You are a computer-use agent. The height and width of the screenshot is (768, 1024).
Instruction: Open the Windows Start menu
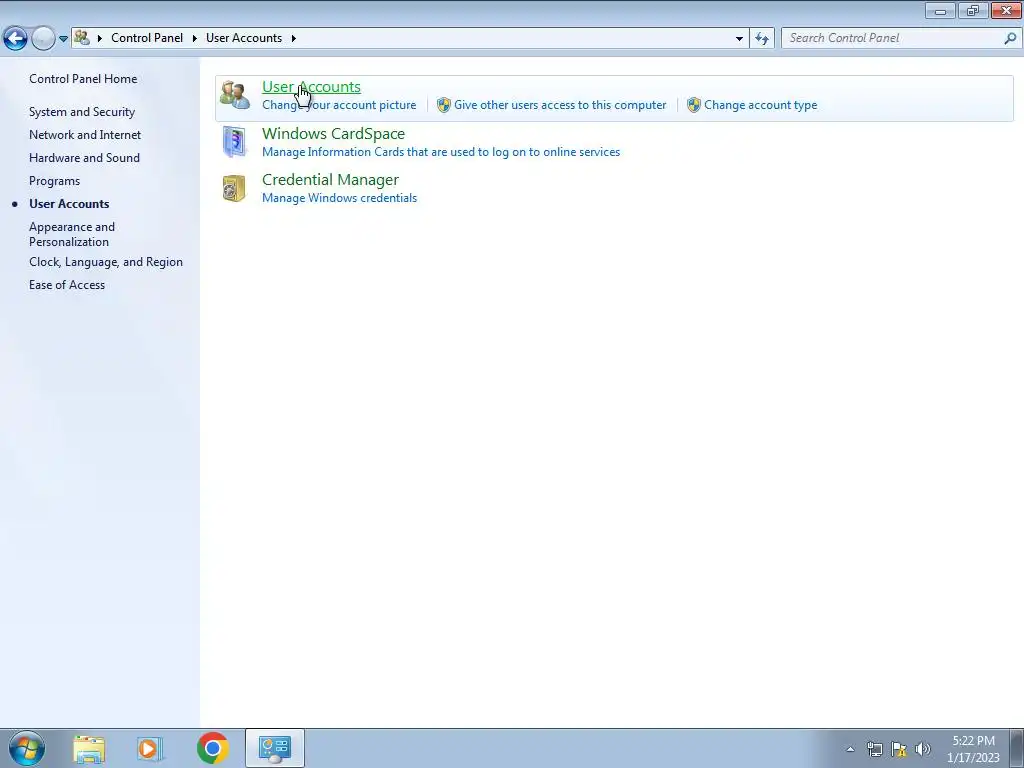[x=27, y=748]
